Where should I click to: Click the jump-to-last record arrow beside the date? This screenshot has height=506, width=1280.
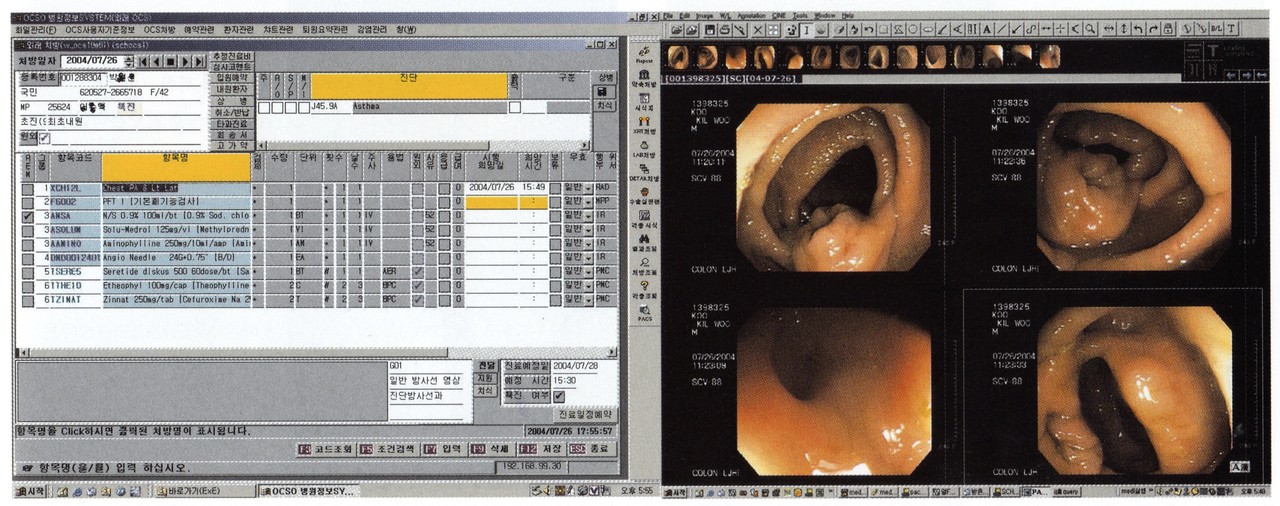coord(200,62)
